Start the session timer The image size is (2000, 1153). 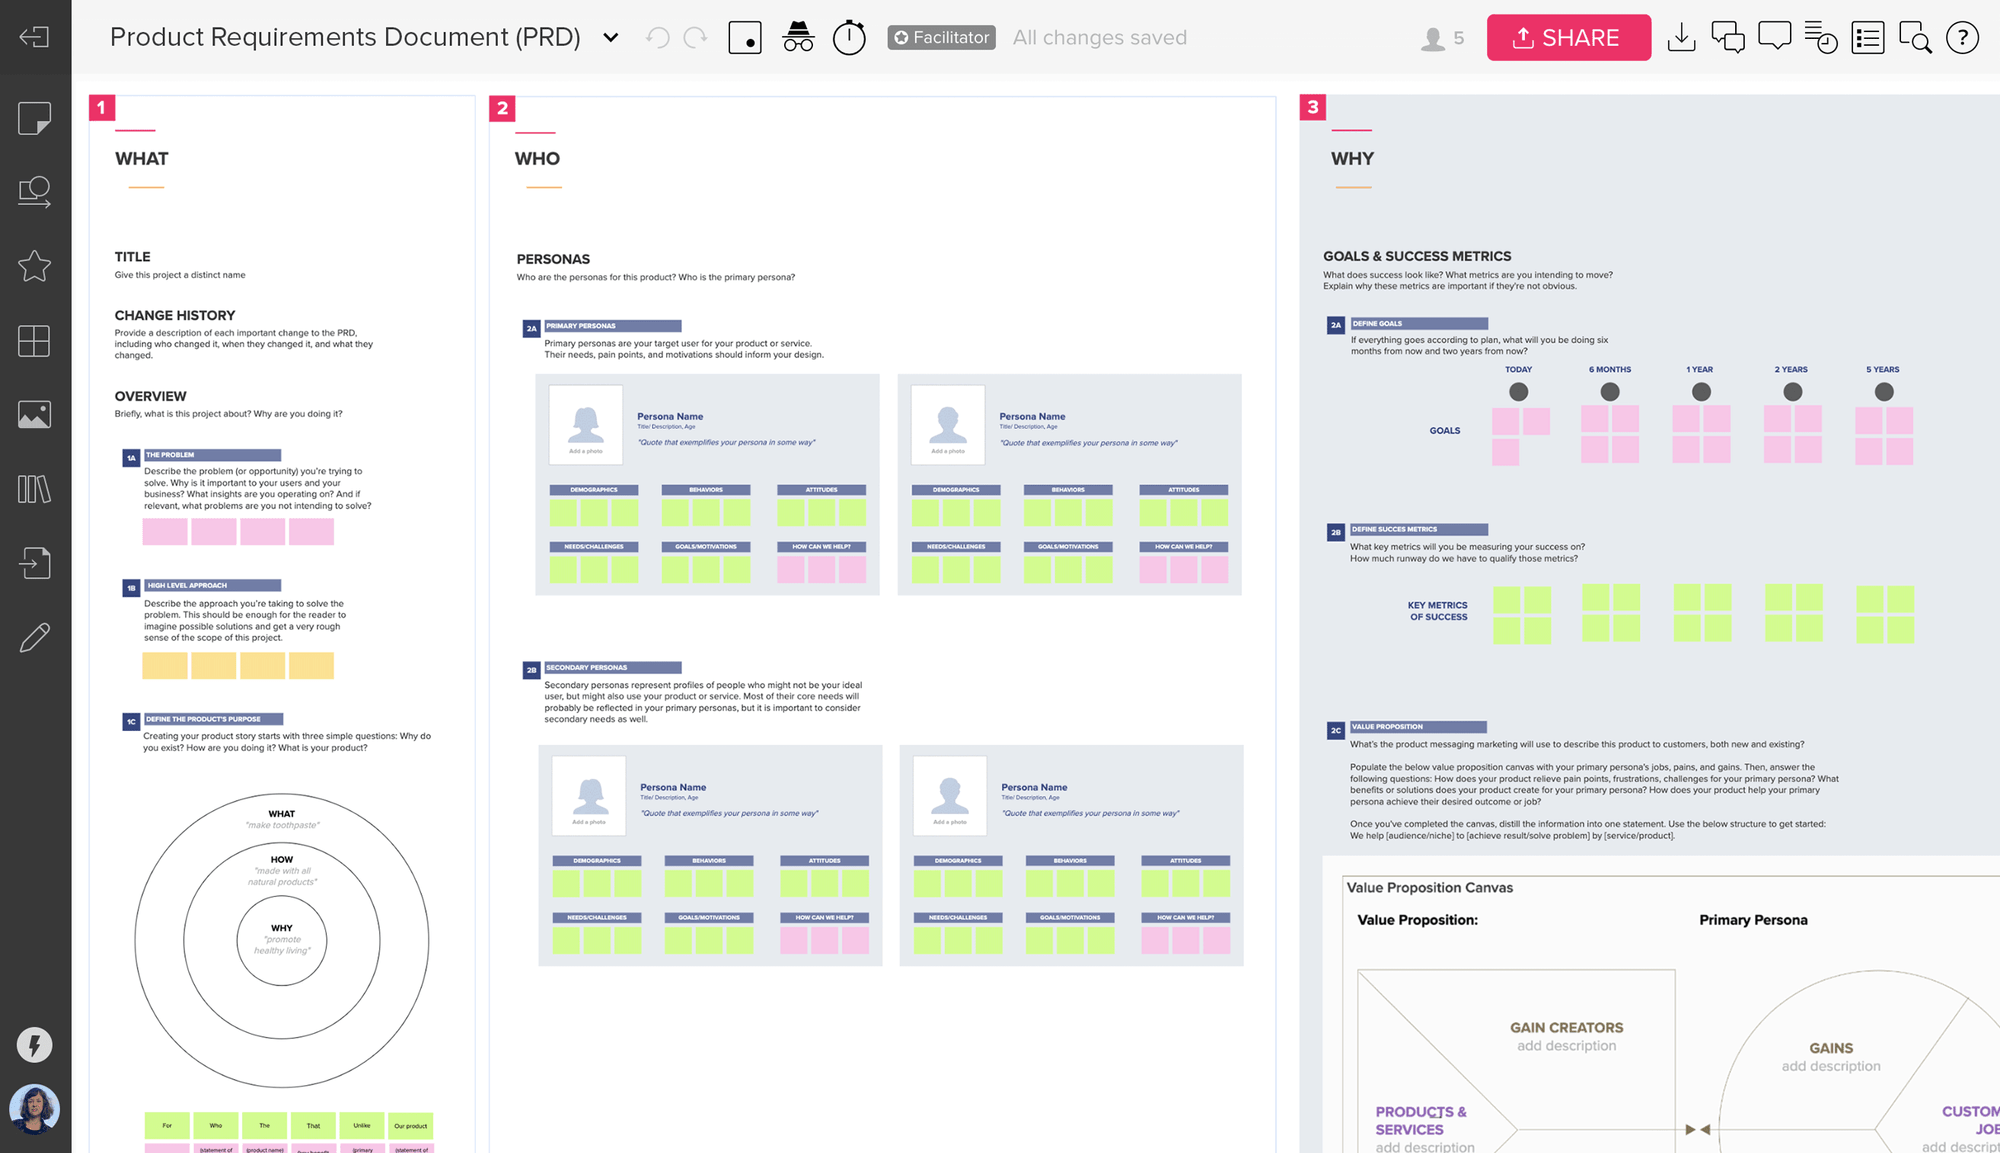pos(848,37)
